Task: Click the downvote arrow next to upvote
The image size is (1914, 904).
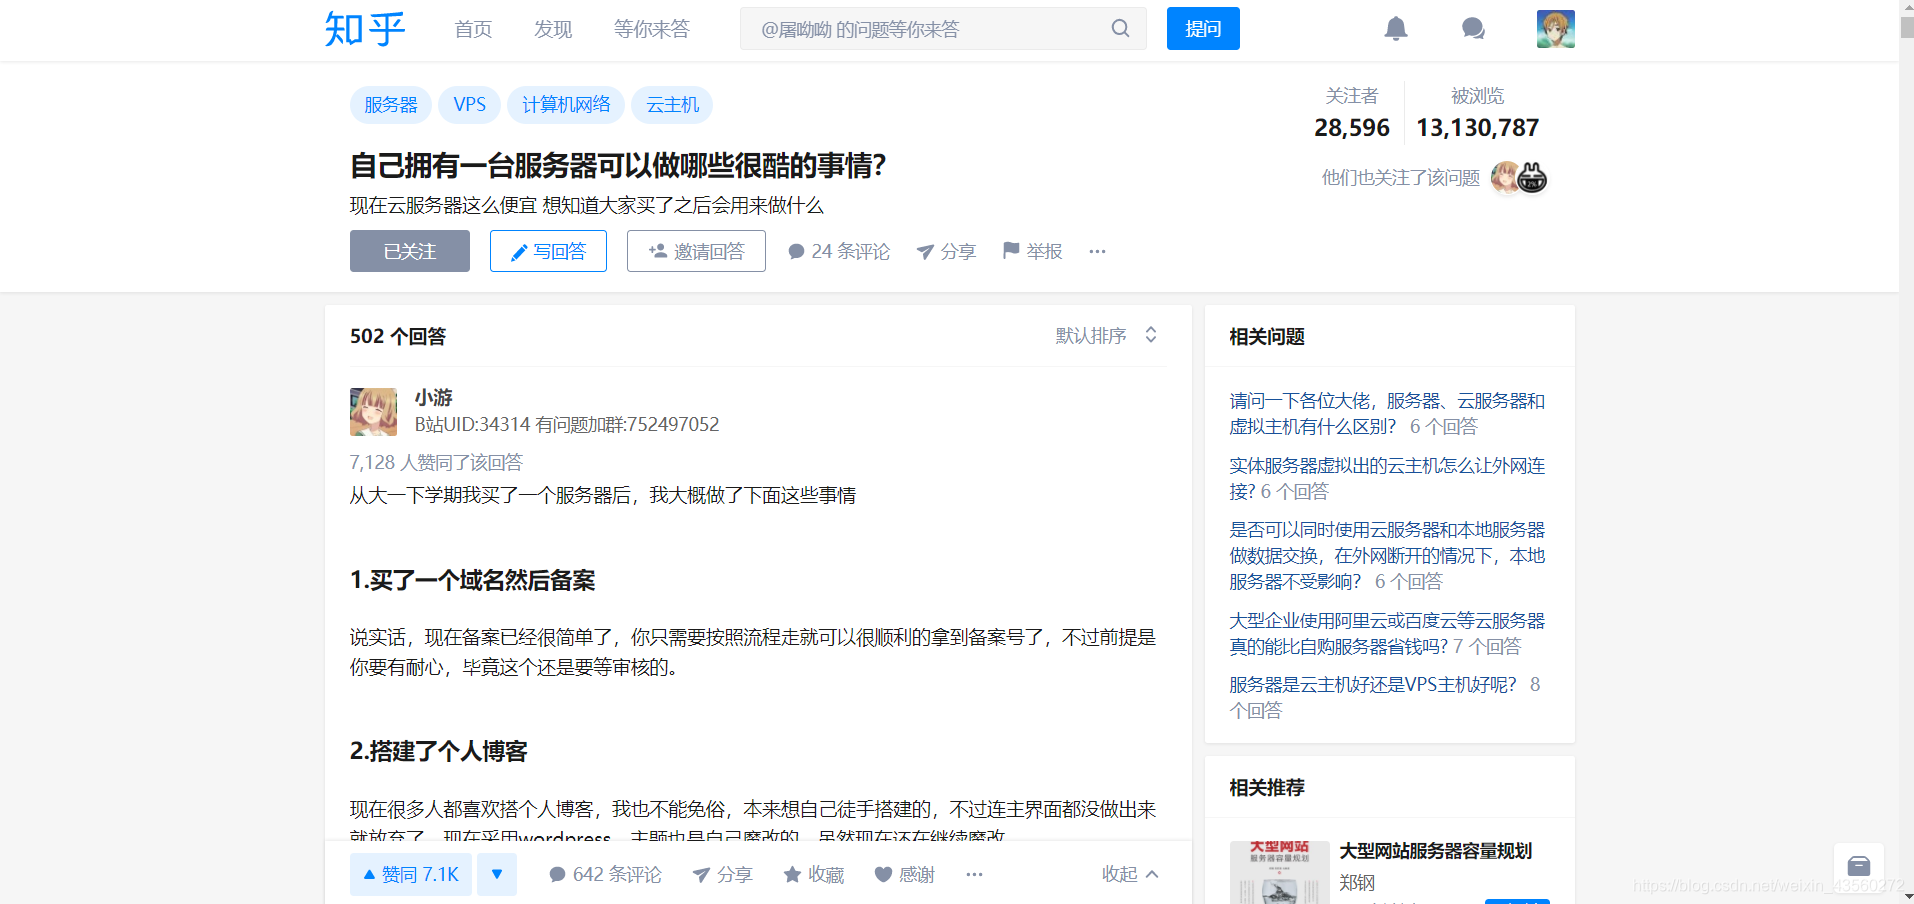Action: point(497,874)
